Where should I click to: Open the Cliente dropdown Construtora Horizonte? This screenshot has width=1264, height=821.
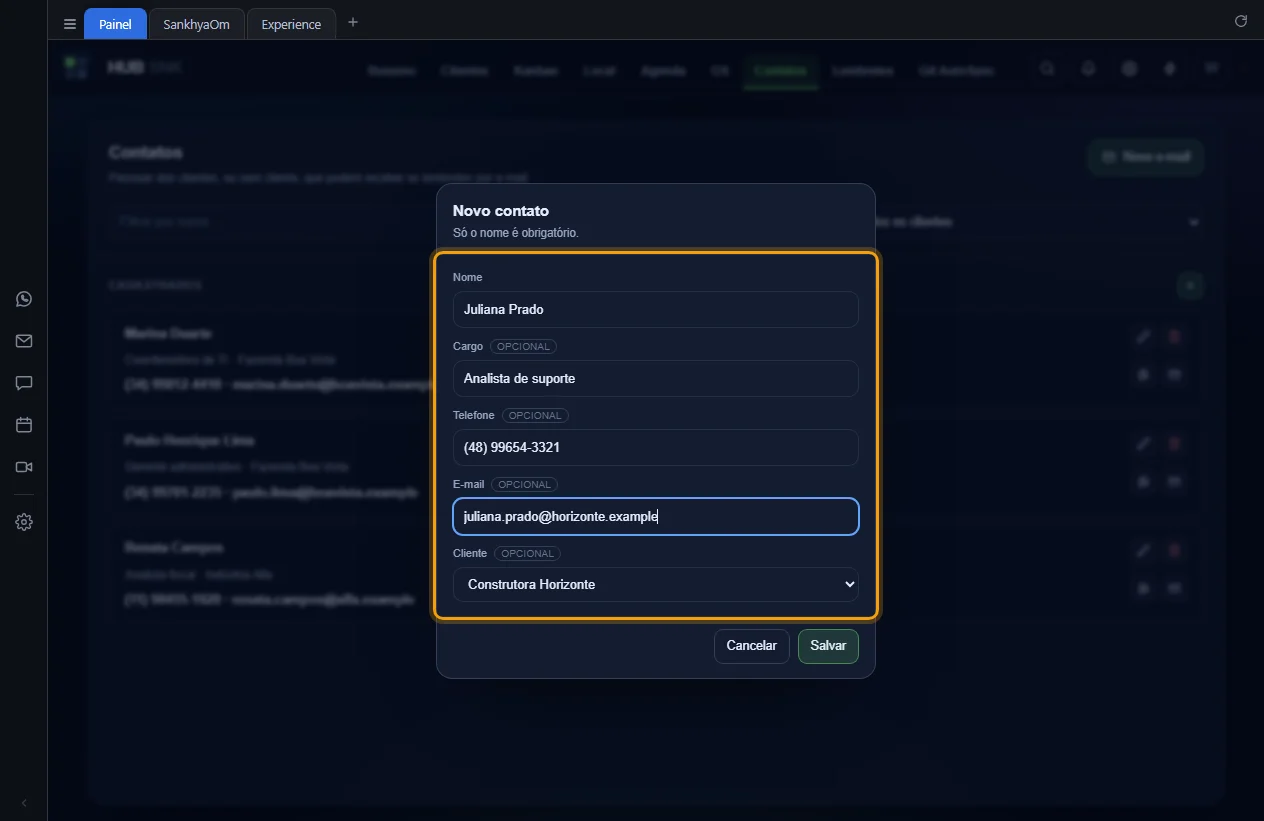point(656,584)
